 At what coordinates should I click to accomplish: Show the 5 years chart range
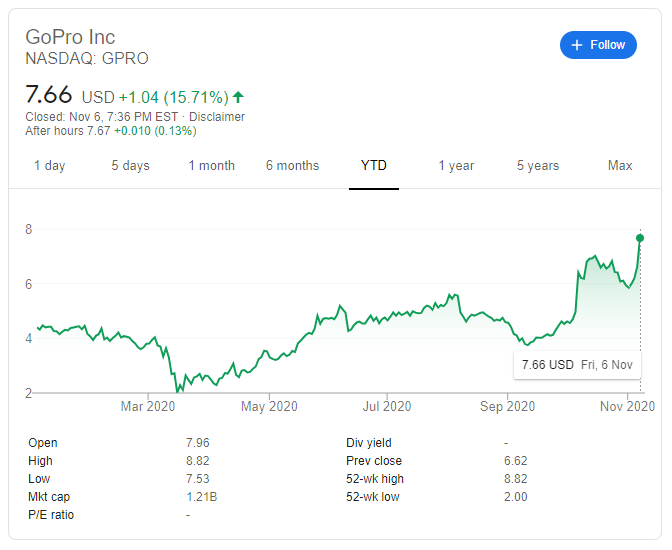coord(538,166)
